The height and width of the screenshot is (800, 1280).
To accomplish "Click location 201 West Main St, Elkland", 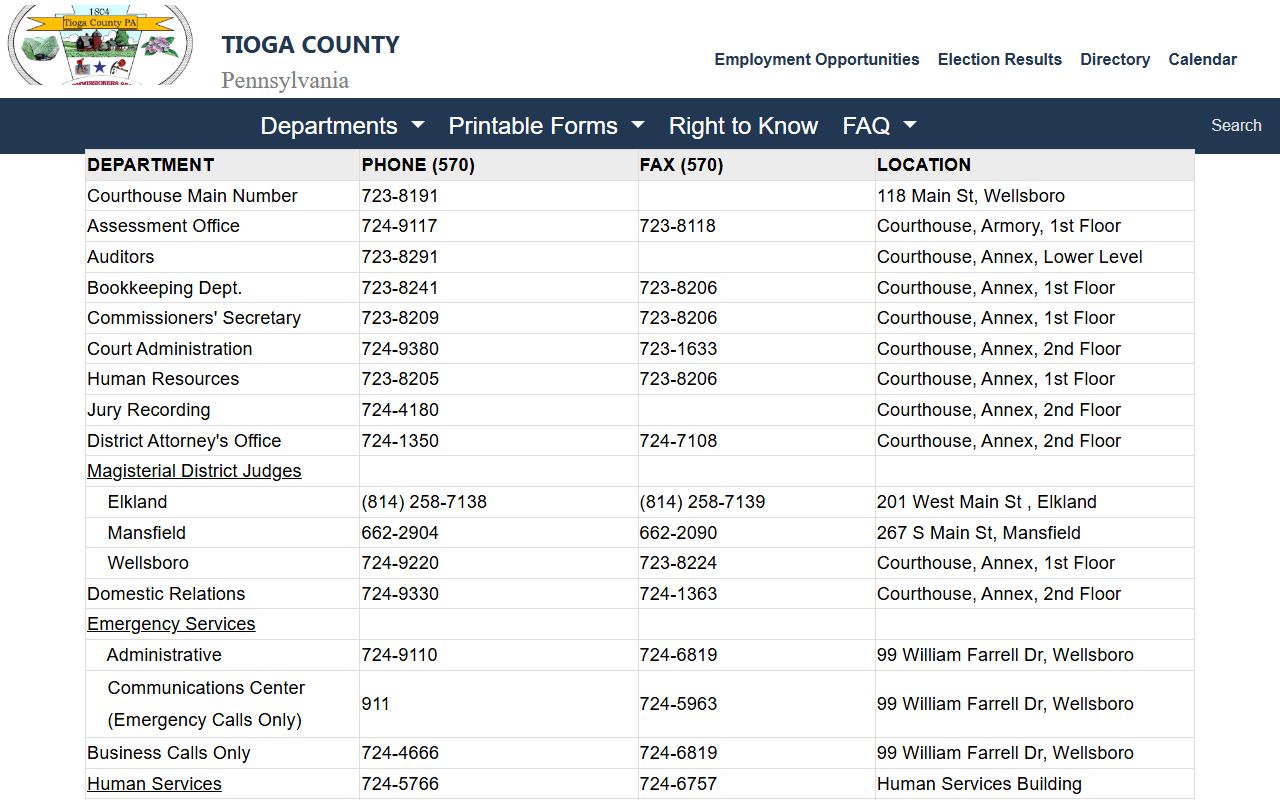I will (987, 502).
